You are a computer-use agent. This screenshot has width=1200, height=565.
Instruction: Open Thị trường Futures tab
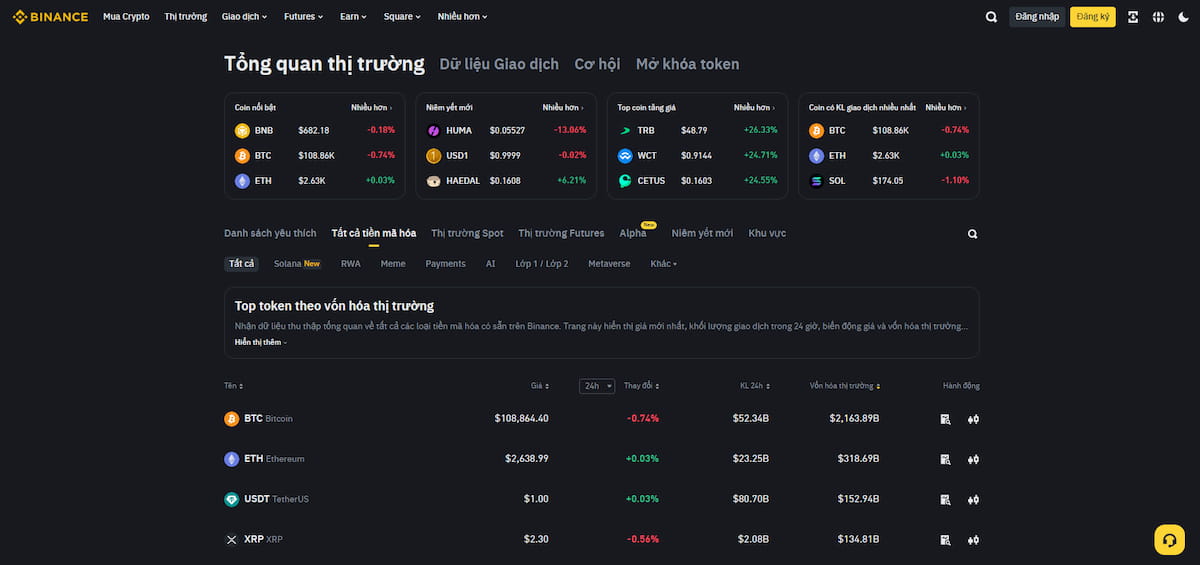pos(561,233)
